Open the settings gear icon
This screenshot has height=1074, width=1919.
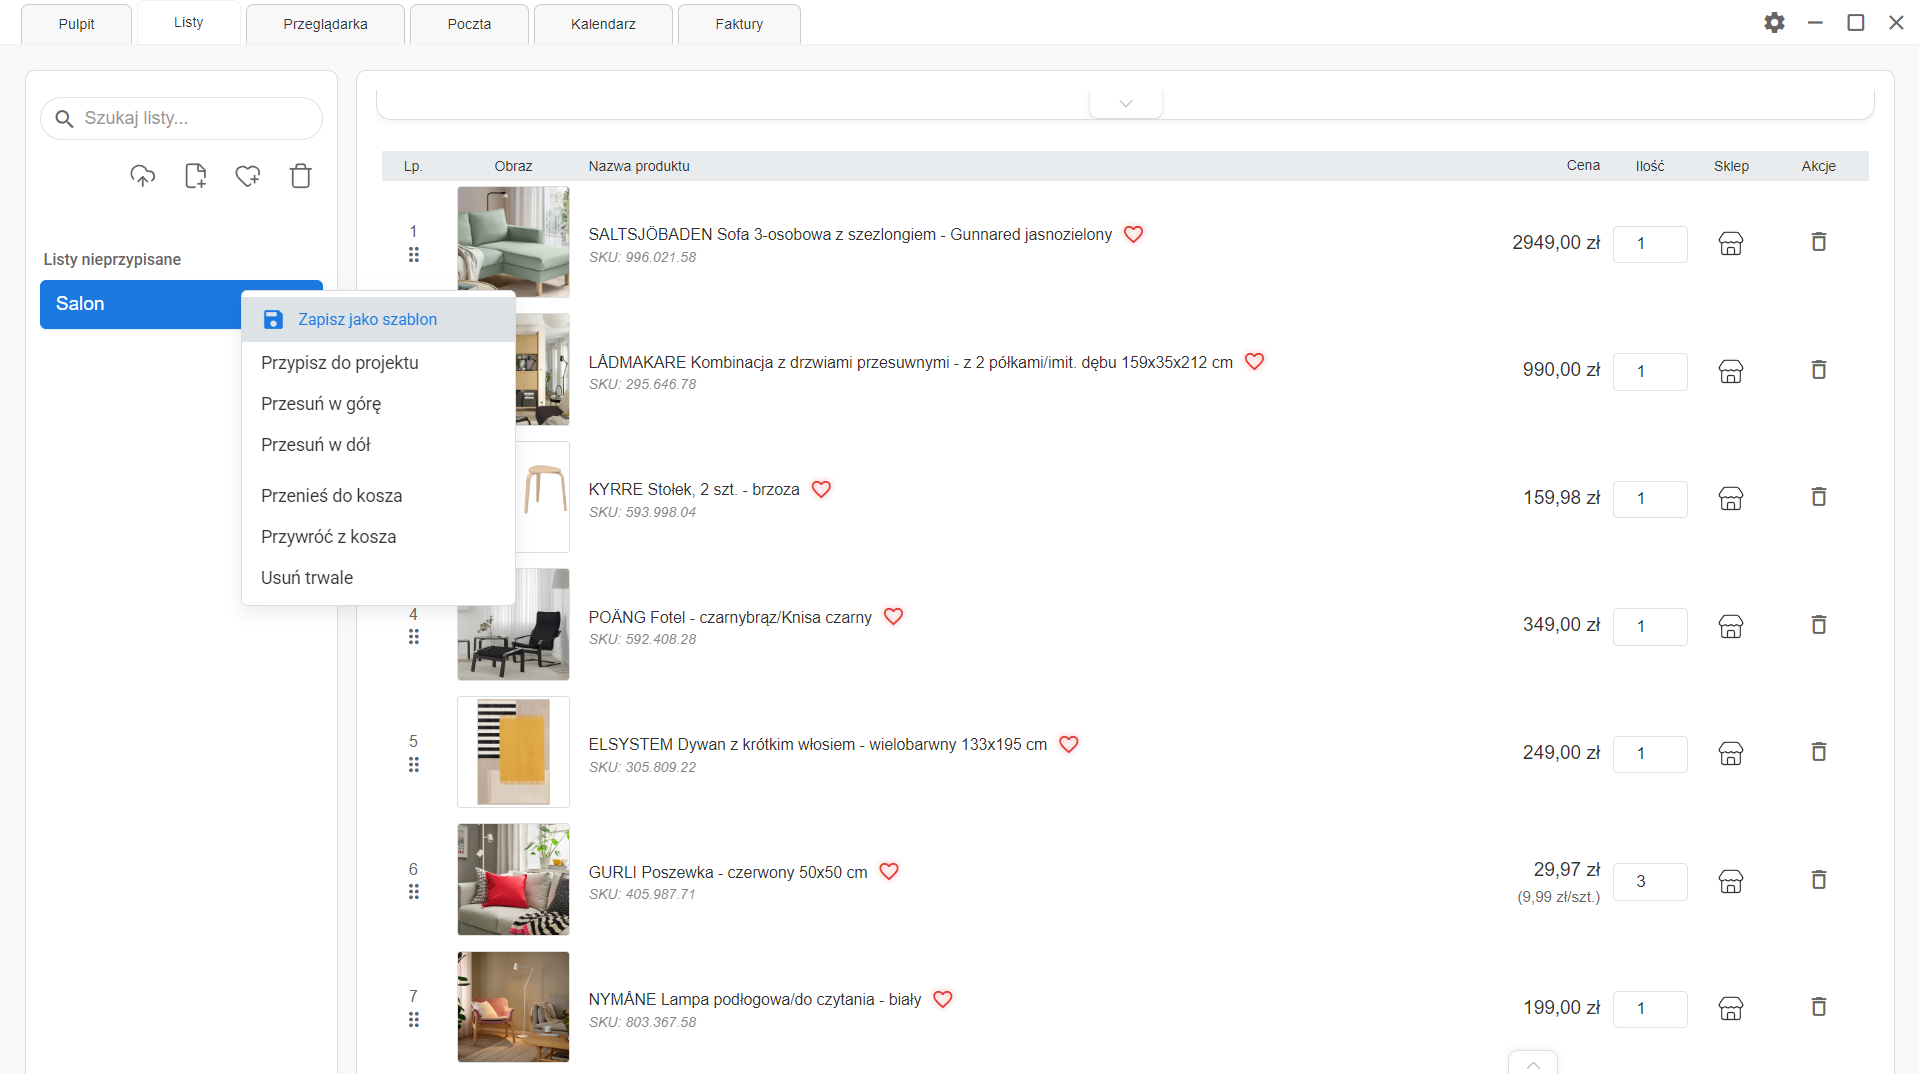click(1774, 23)
